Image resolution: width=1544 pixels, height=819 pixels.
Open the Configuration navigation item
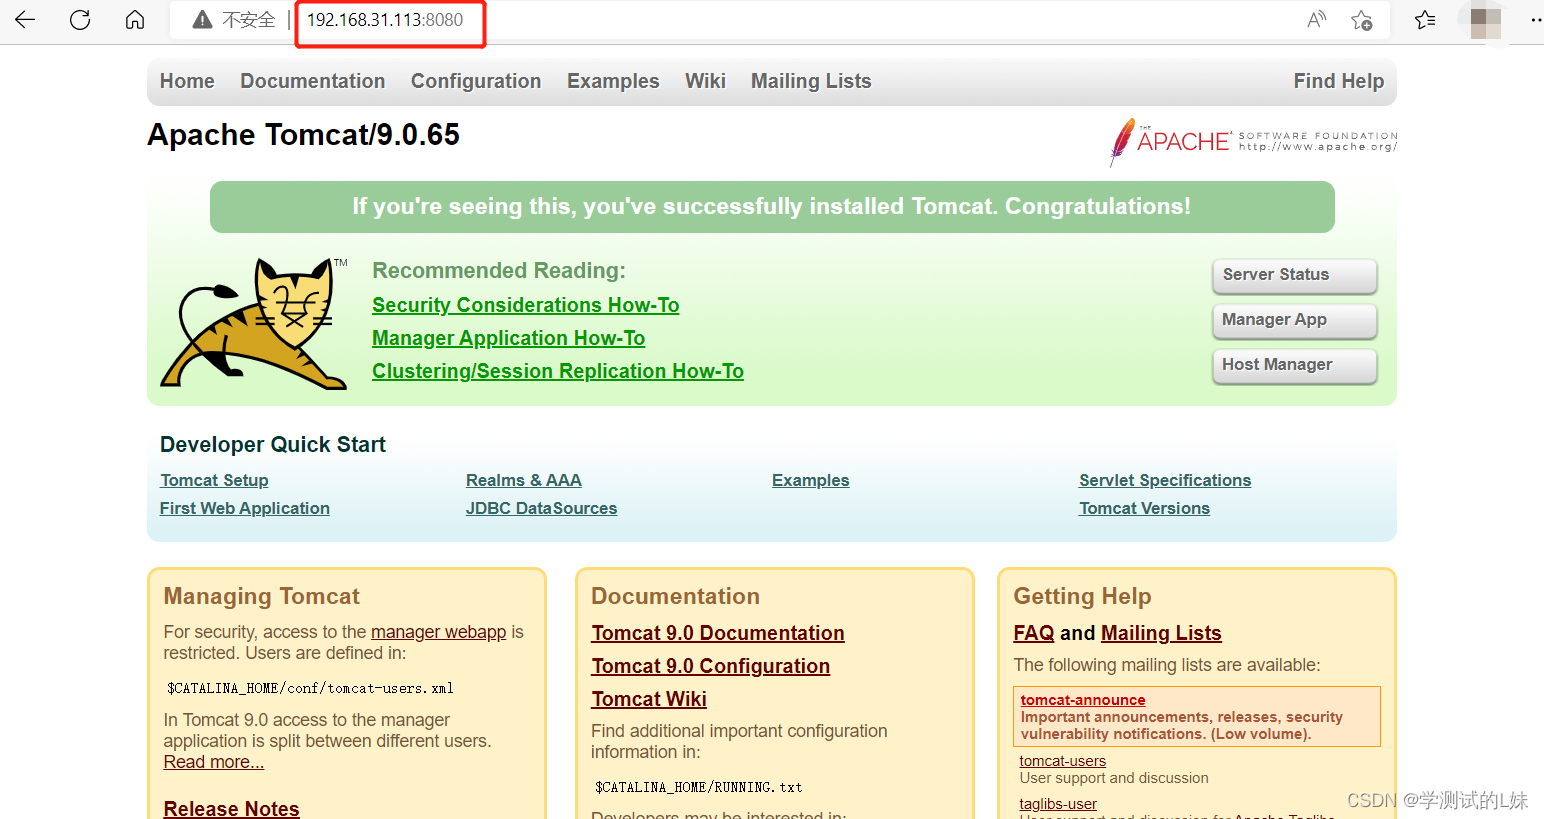(476, 81)
